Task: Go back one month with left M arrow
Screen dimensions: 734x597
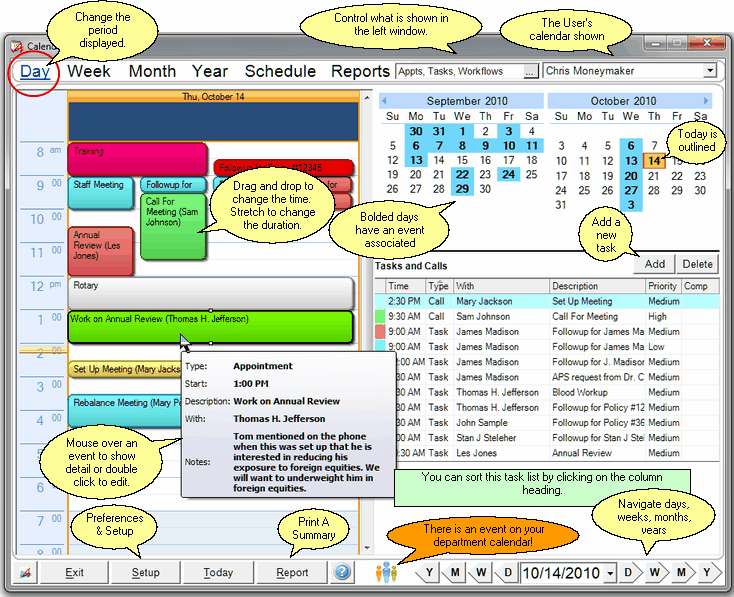Action: tap(454, 572)
